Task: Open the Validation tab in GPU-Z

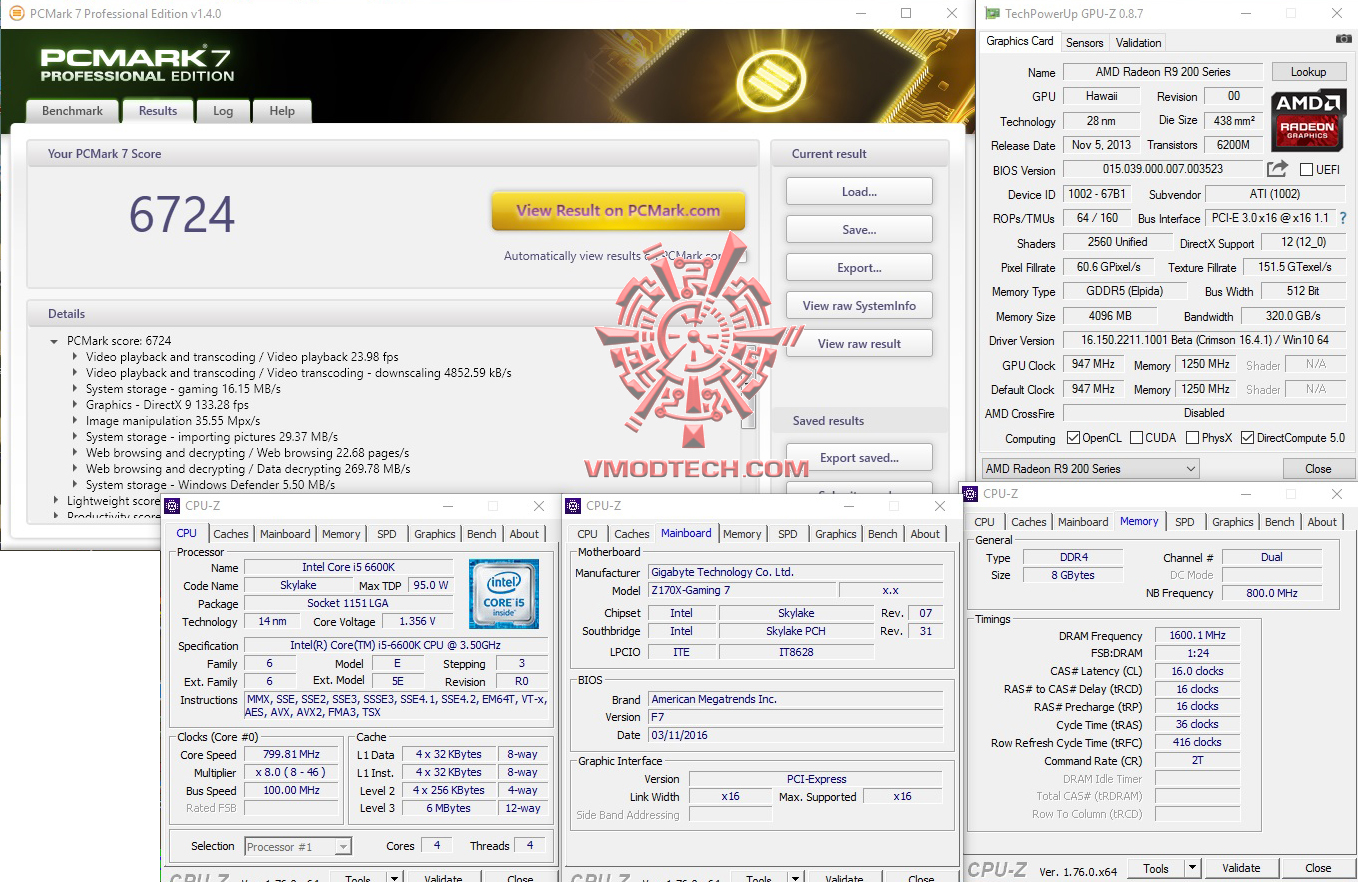Action: tap(1138, 43)
